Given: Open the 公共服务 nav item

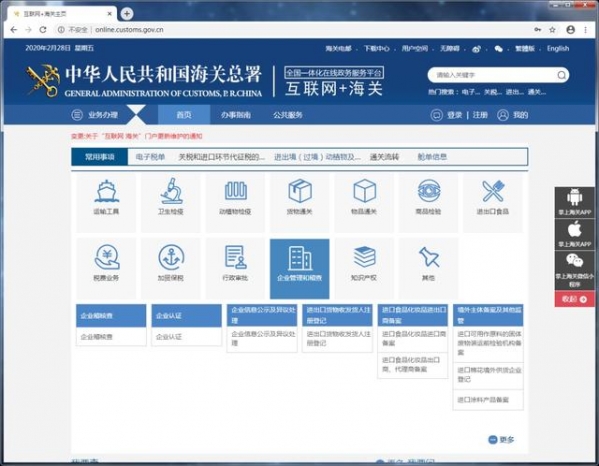Looking at the screenshot, I should 288,115.
